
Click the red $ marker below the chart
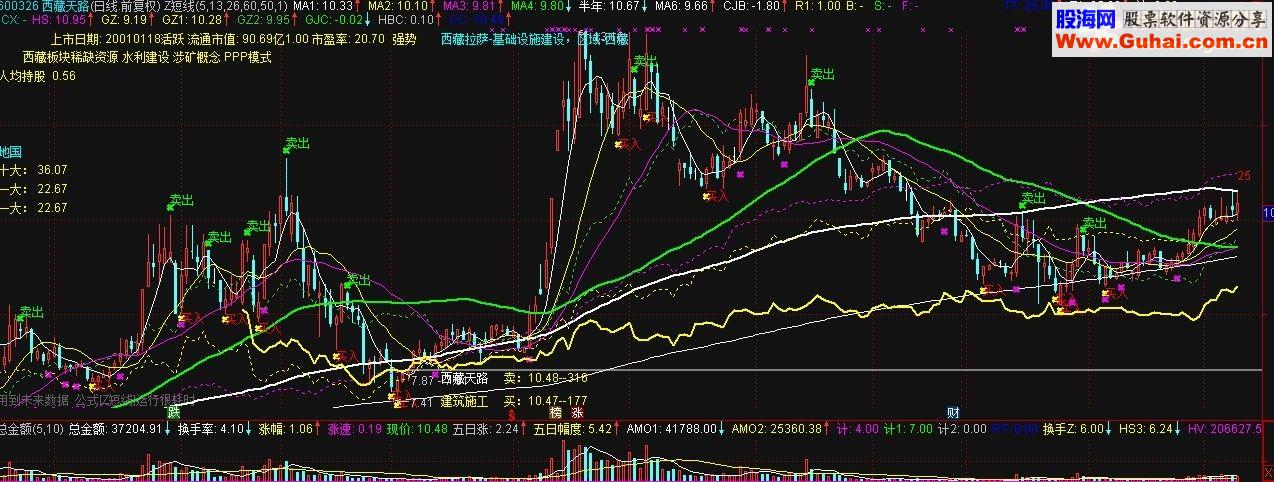pyautogui.click(x=511, y=412)
